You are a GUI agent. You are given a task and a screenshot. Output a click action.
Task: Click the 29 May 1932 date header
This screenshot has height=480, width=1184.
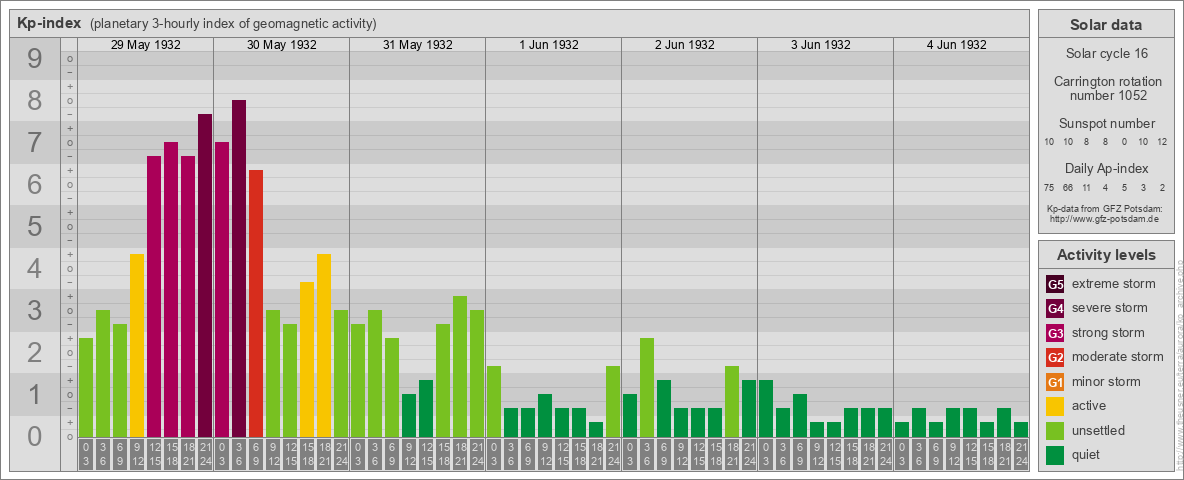[146, 45]
